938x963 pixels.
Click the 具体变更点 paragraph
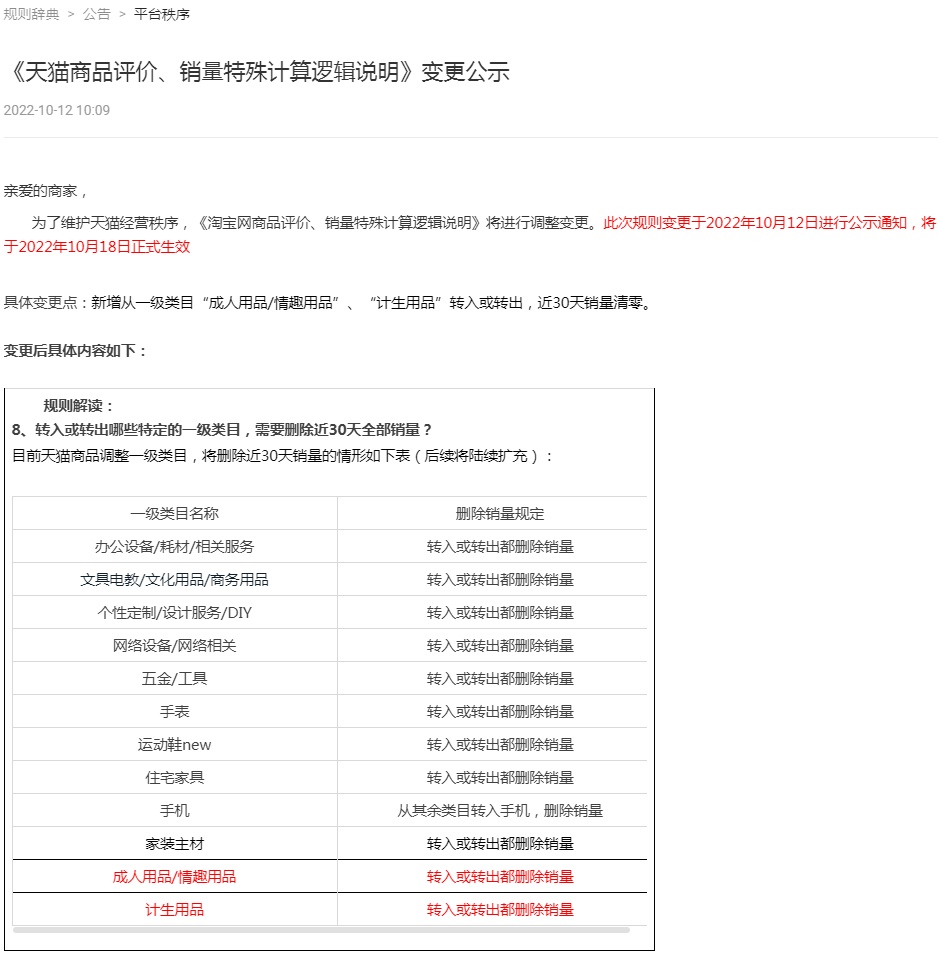click(328, 303)
